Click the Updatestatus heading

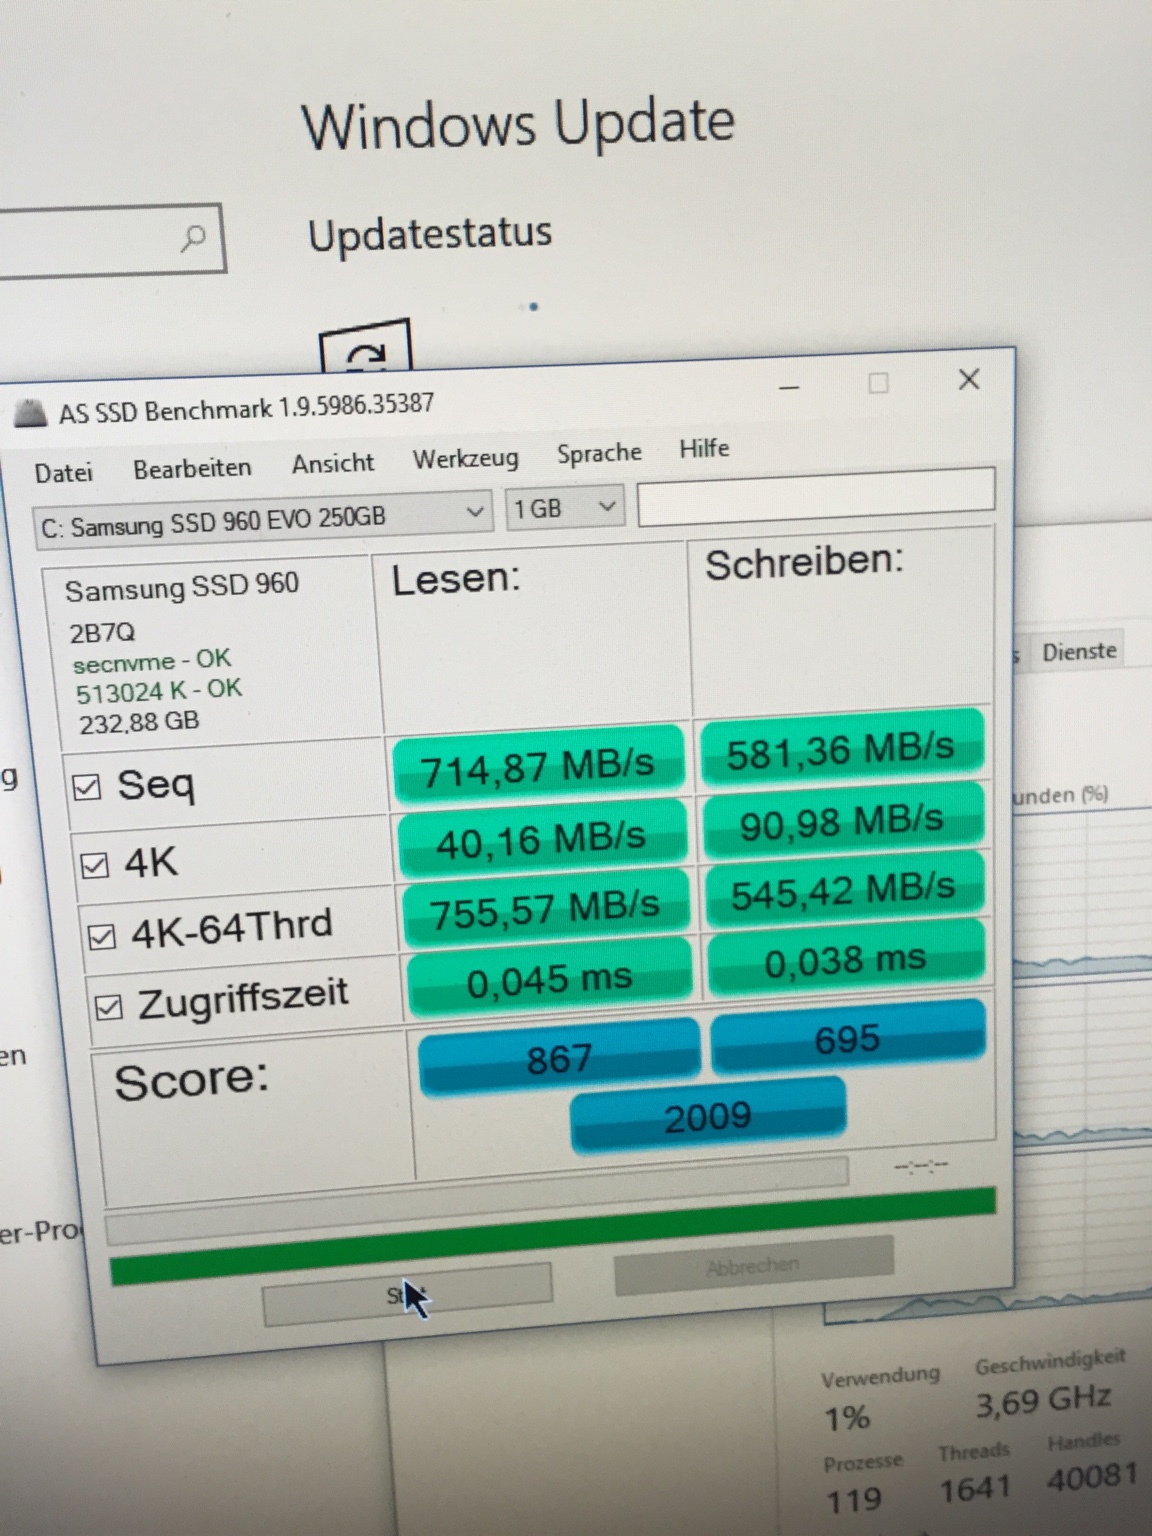(x=429, y=235)
